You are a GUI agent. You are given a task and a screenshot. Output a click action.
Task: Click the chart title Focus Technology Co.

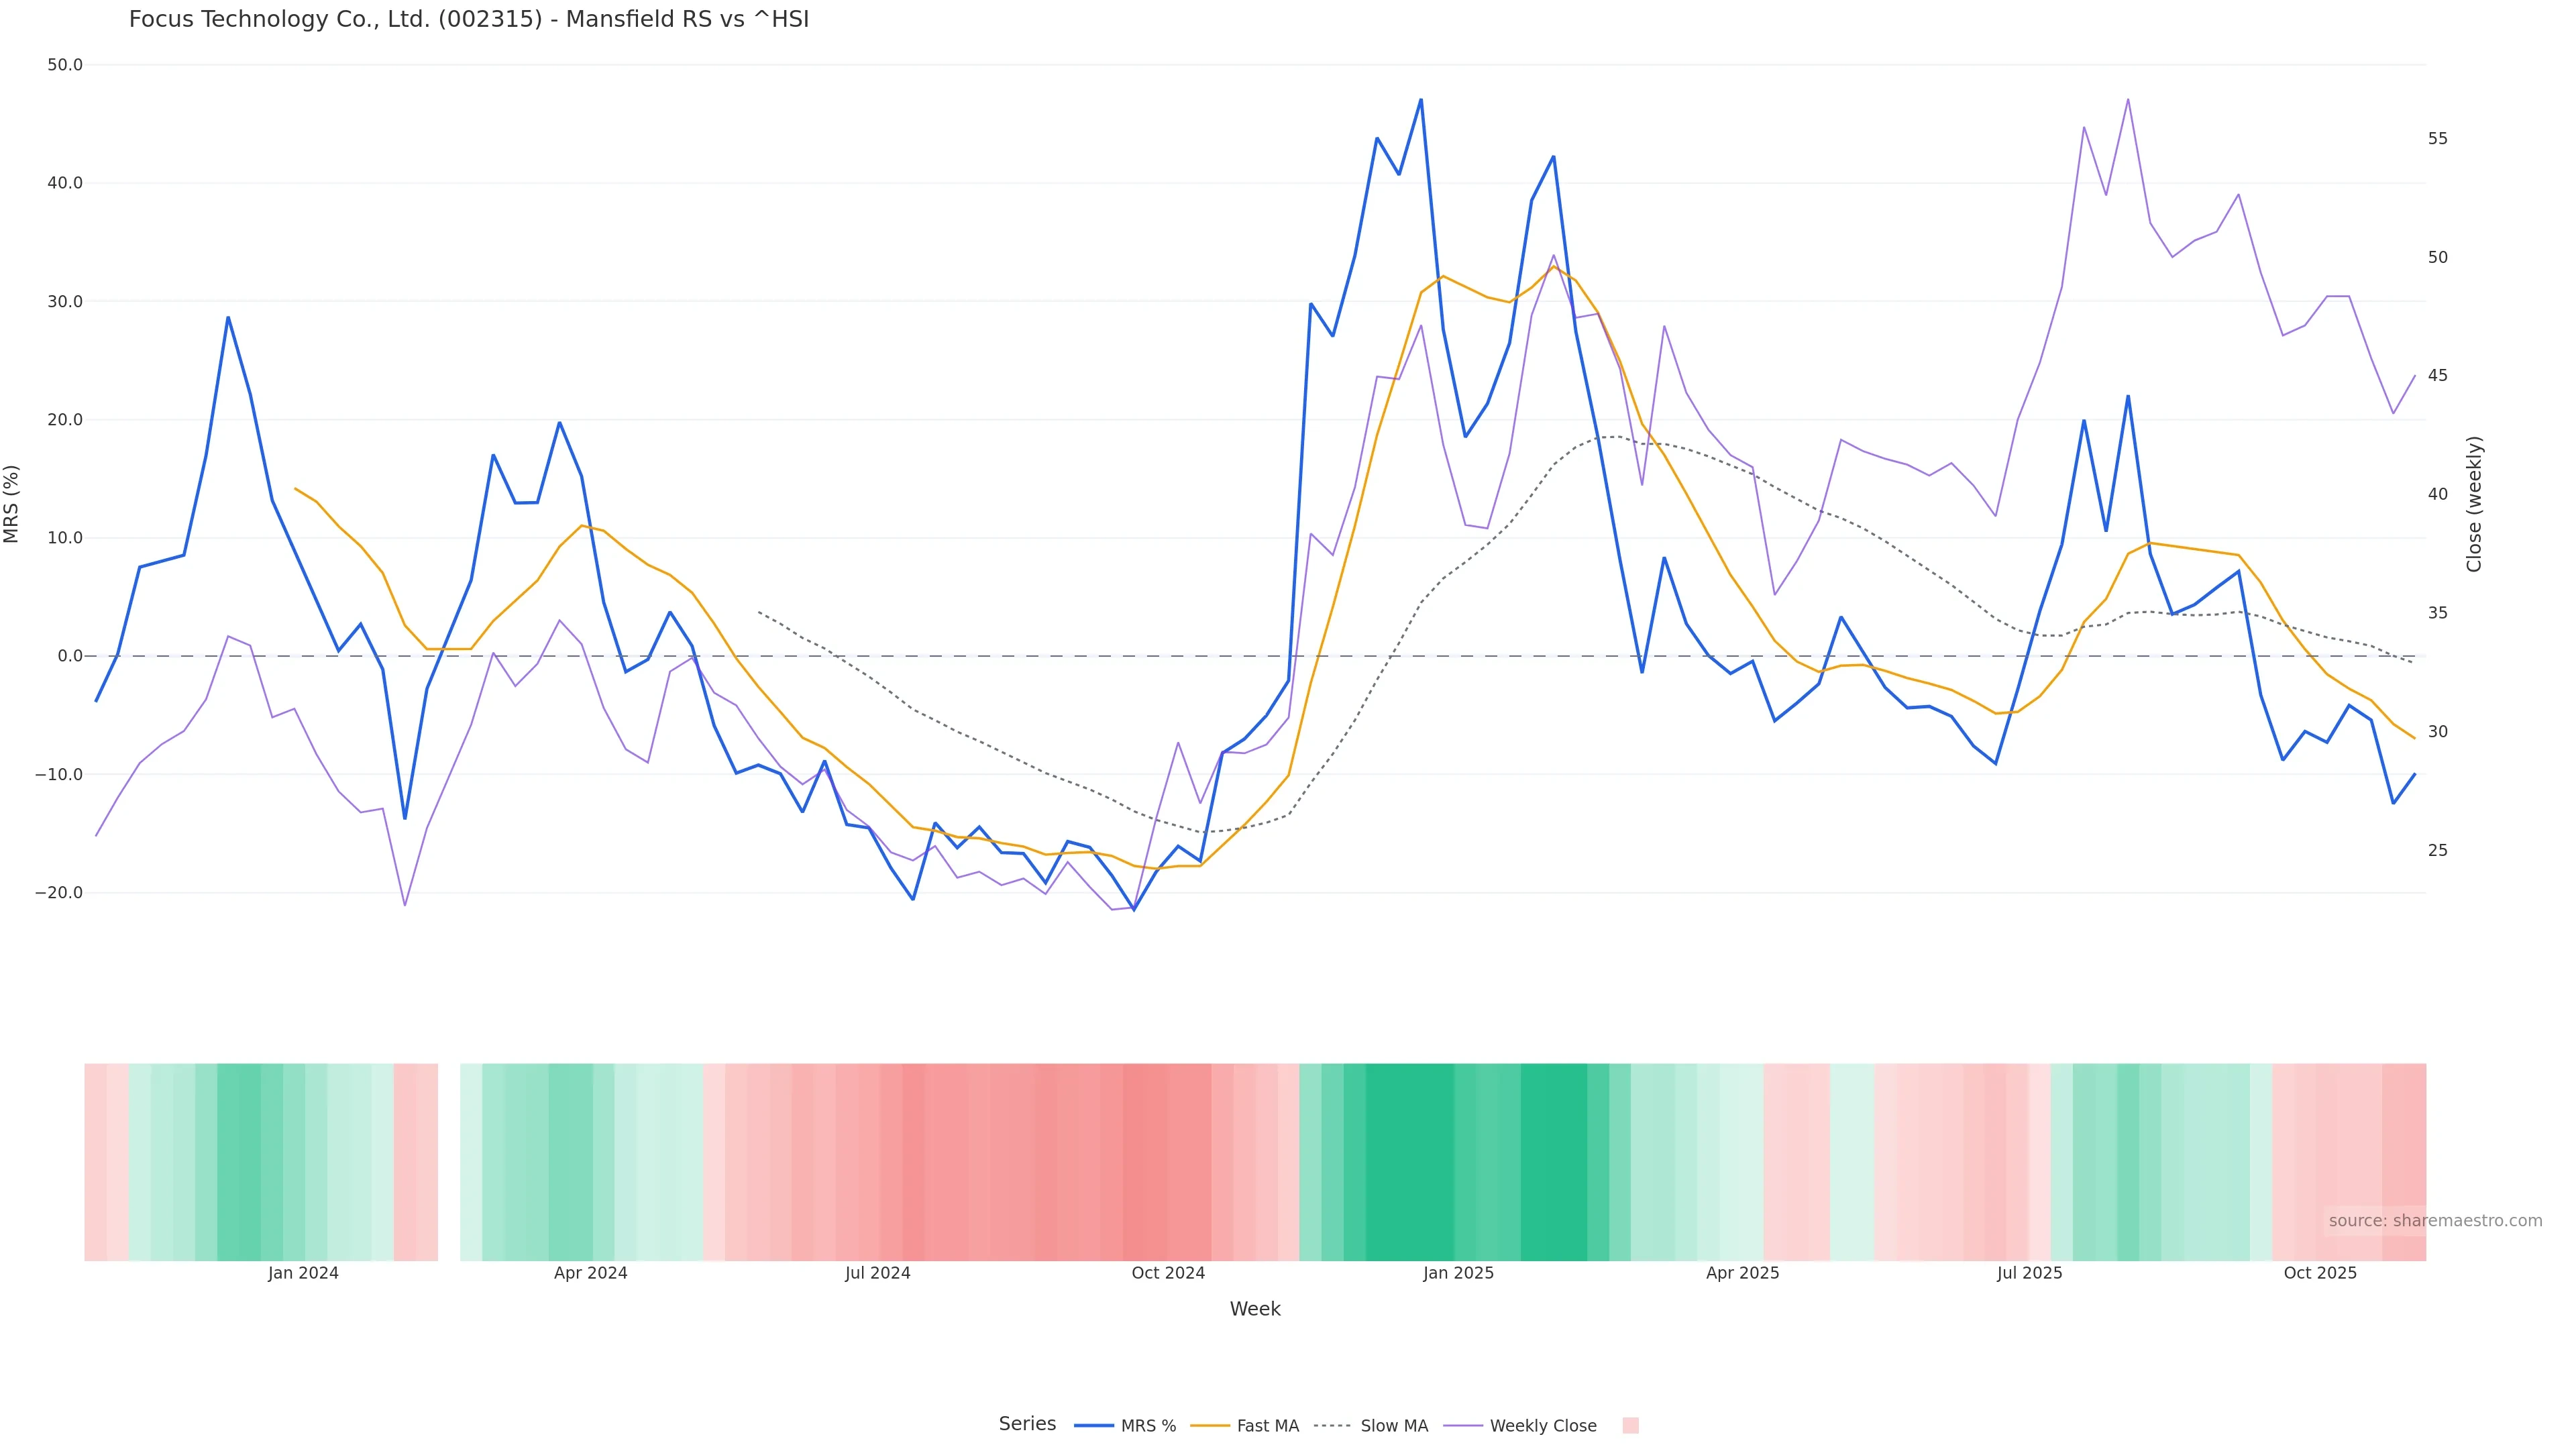pos(468,19)
